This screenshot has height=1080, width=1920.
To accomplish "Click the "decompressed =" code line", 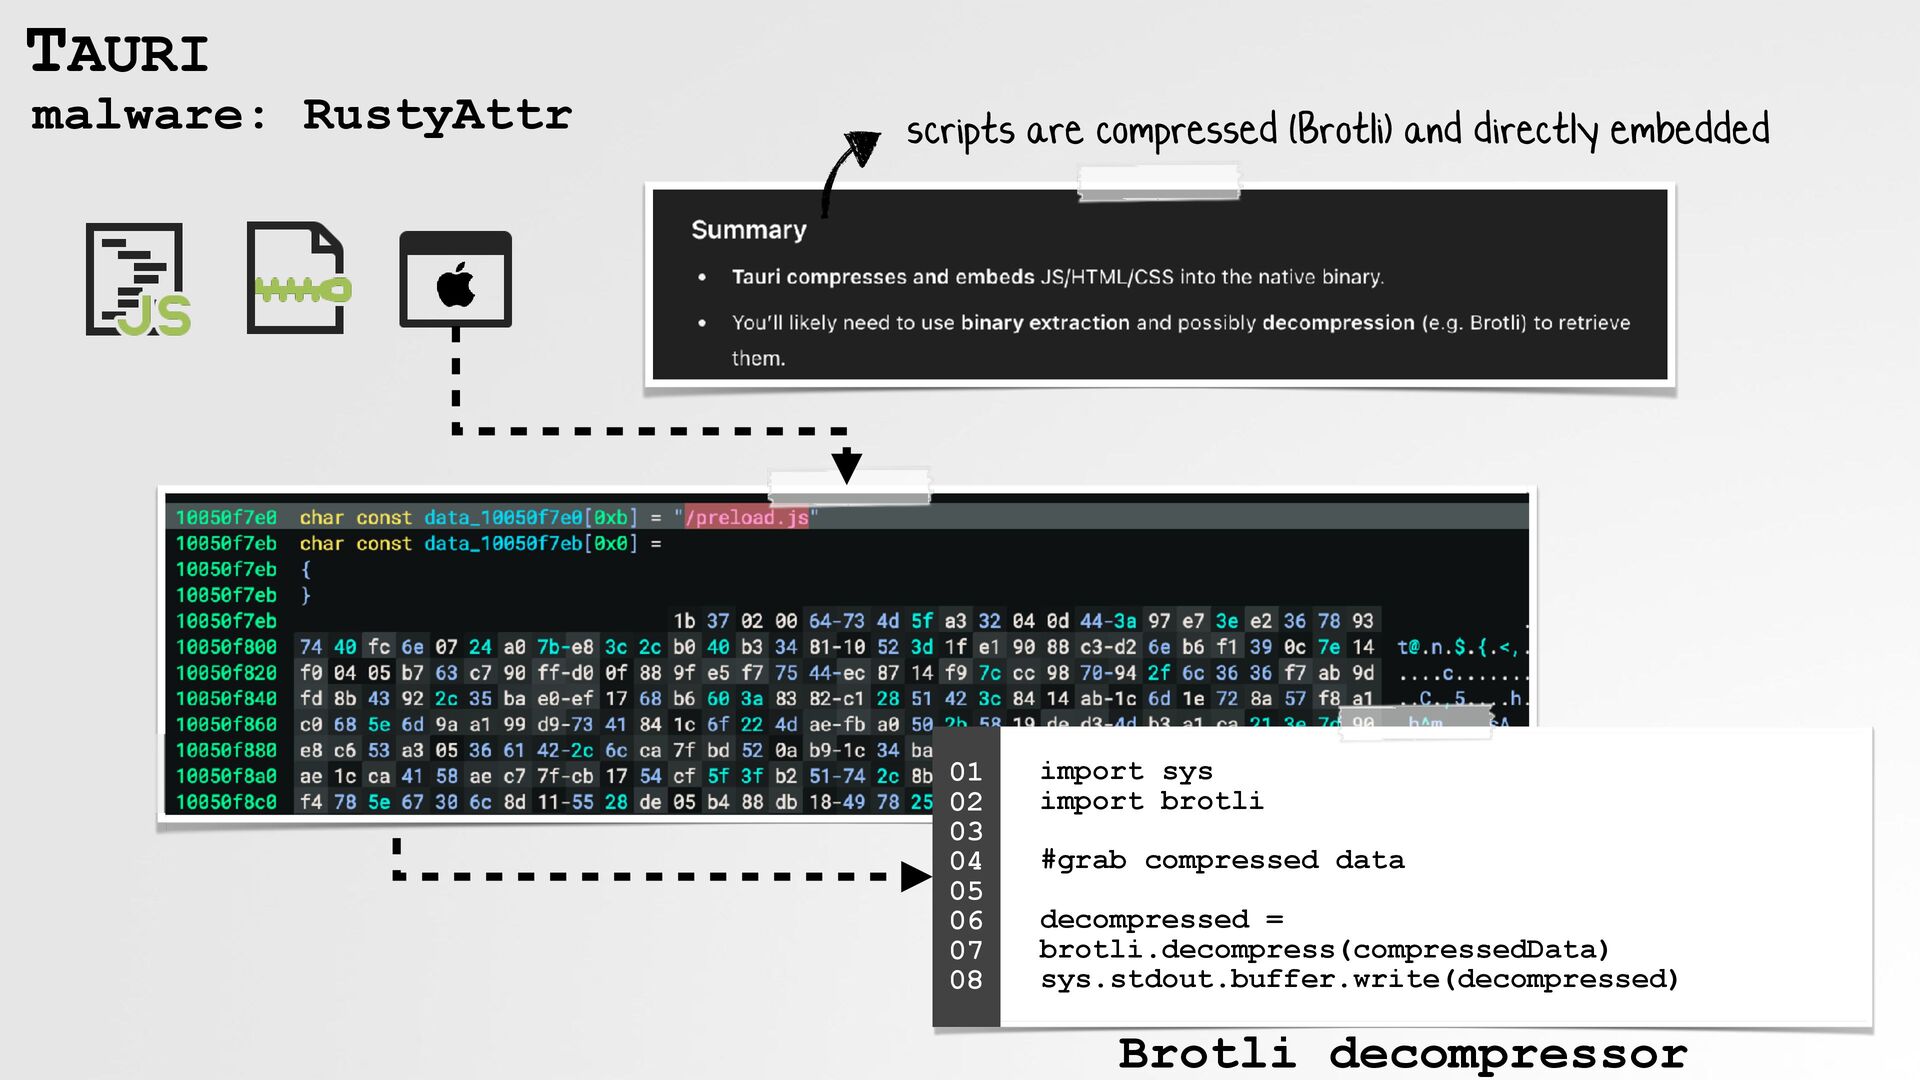I will pos(1161,919).
